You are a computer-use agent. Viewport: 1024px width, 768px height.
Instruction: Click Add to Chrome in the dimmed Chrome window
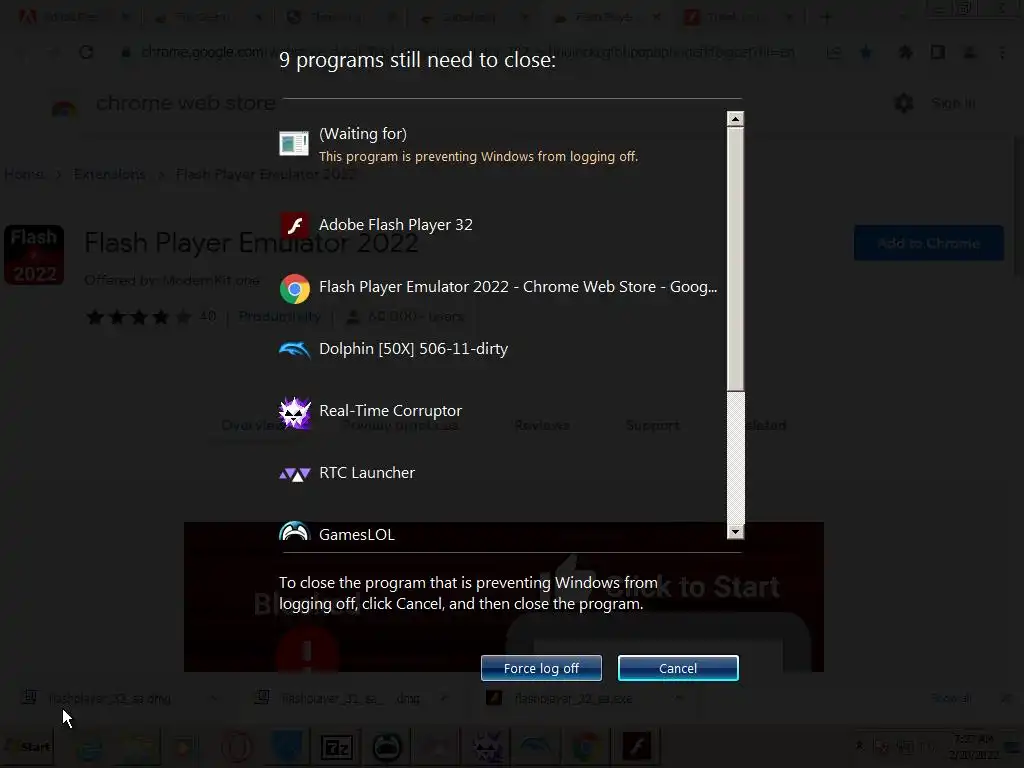click(929, 244)
